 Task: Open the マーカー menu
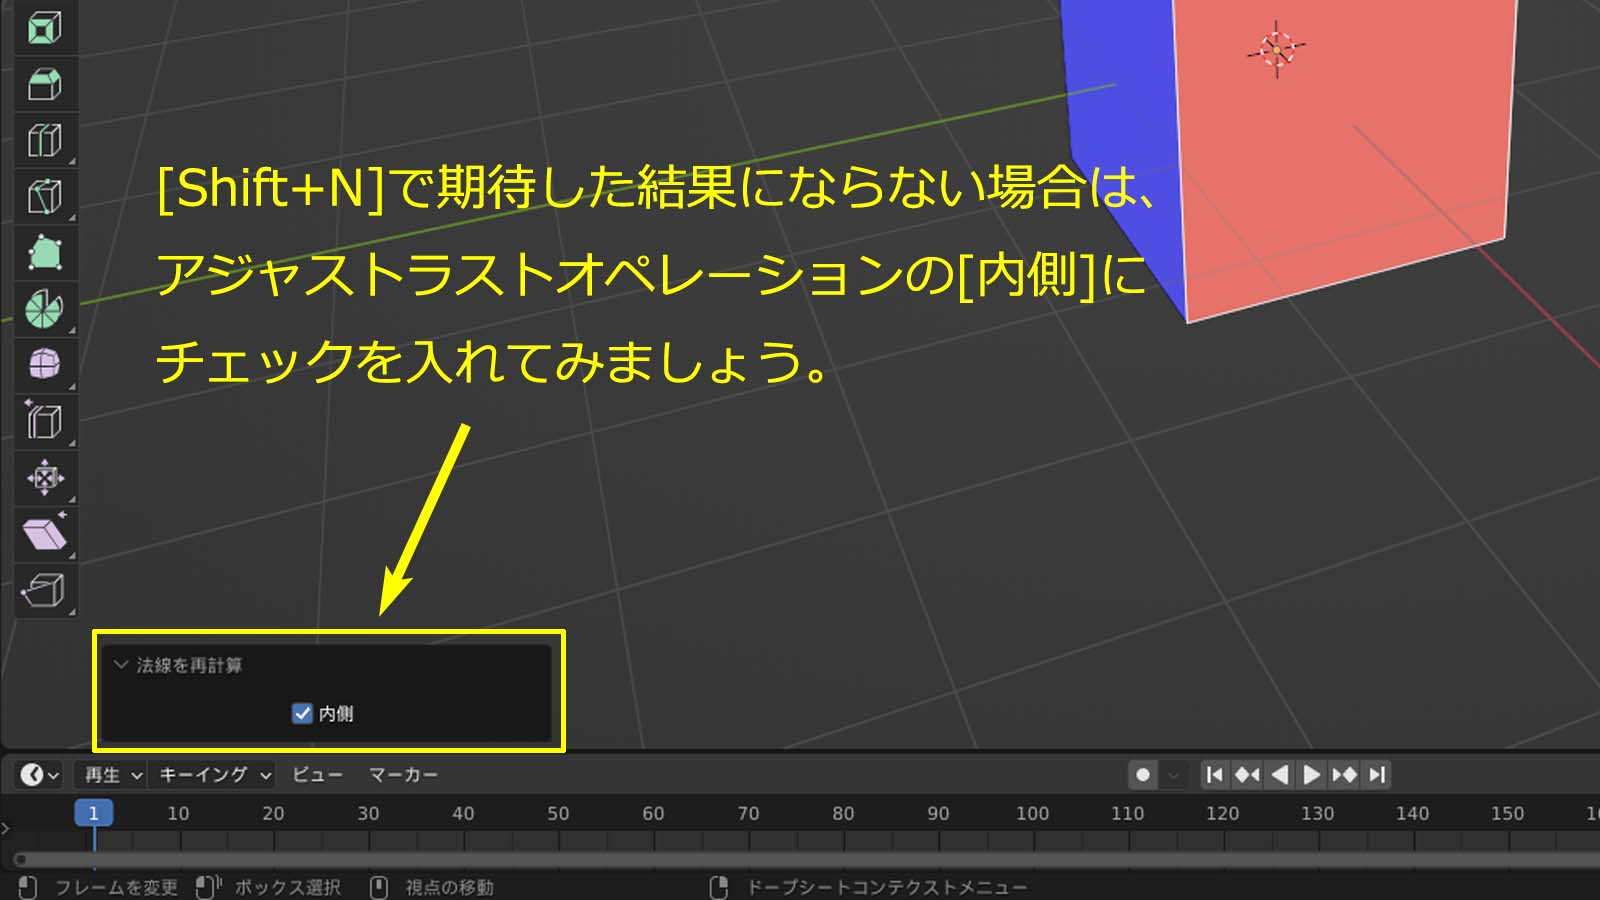click(x=402, y=774)
